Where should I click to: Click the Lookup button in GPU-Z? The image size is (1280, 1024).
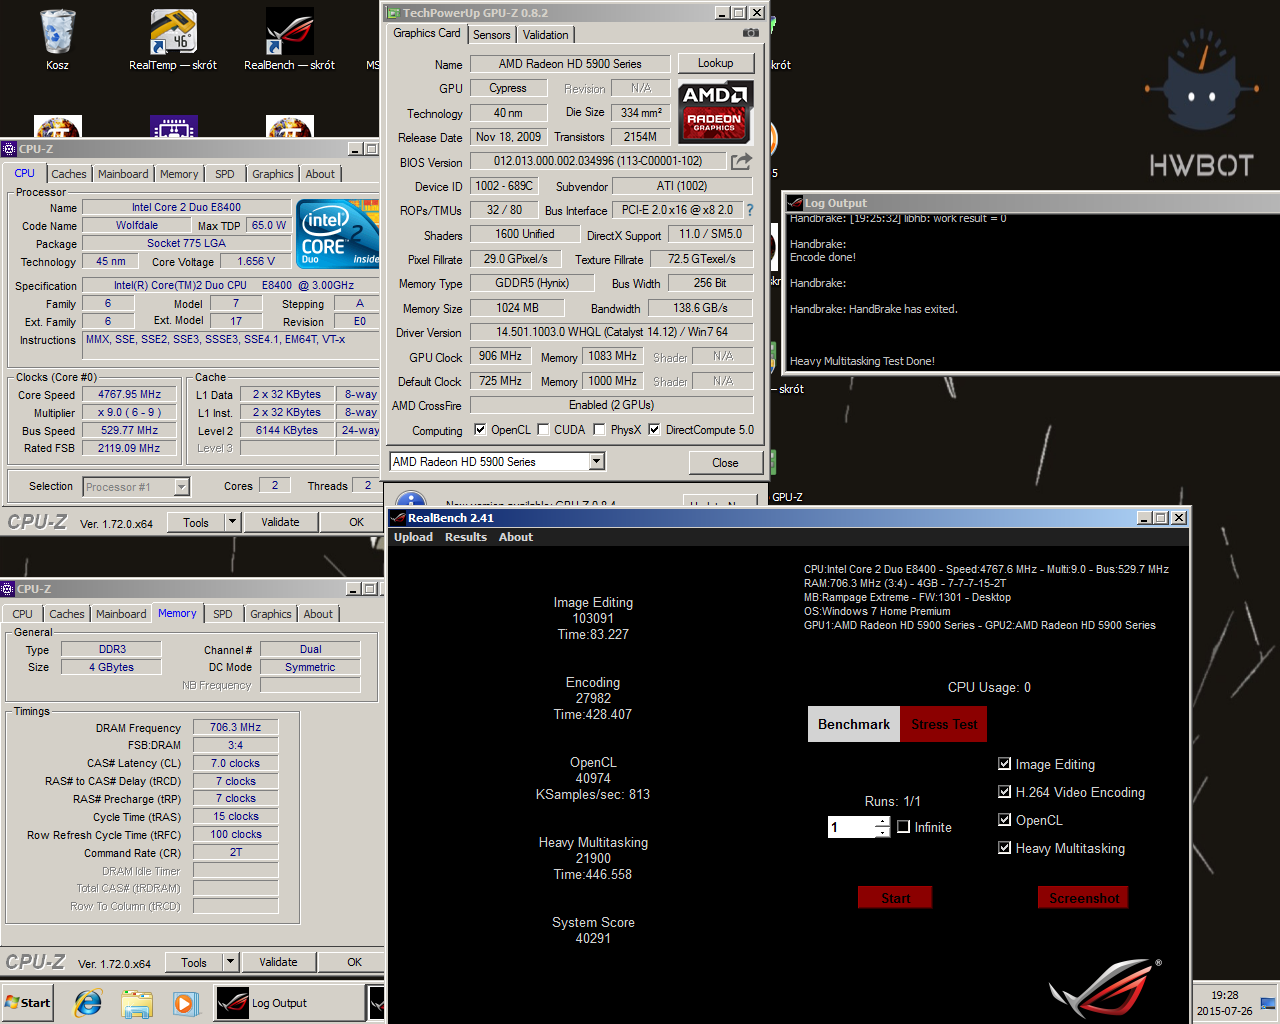tap(715, 63)
